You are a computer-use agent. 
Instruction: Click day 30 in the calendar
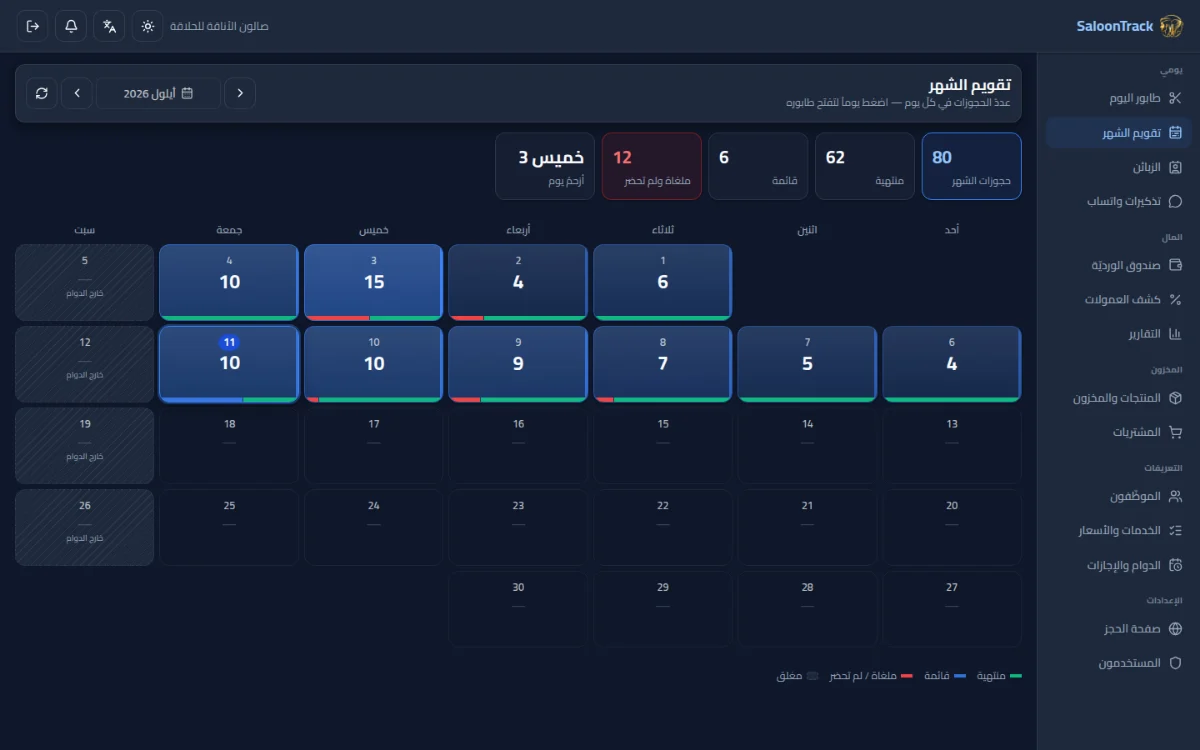click(x=518, y=609)
